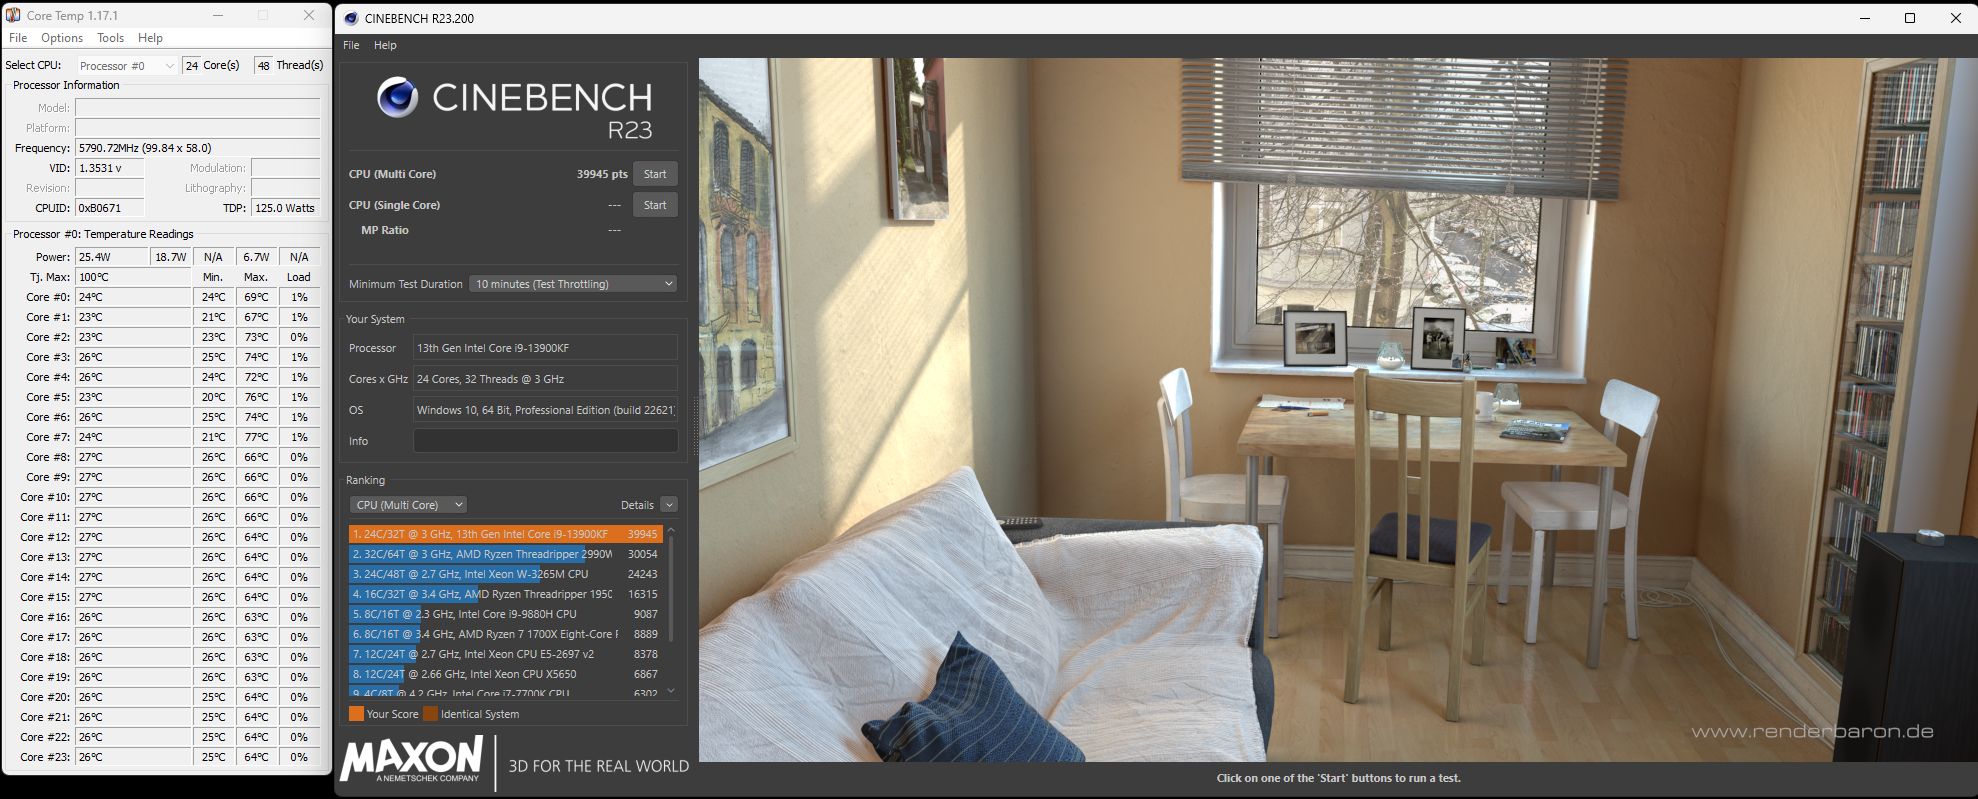Click the OS field showing Windows 10
This screenshot has height=799, width=1978.
[x=545, y=410]
